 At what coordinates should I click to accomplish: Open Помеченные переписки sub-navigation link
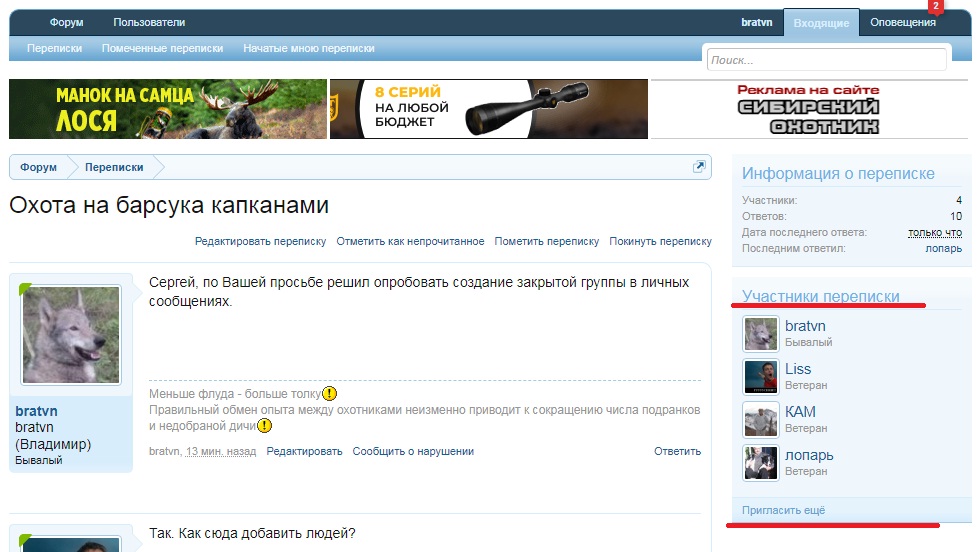(x=162, y=48)
